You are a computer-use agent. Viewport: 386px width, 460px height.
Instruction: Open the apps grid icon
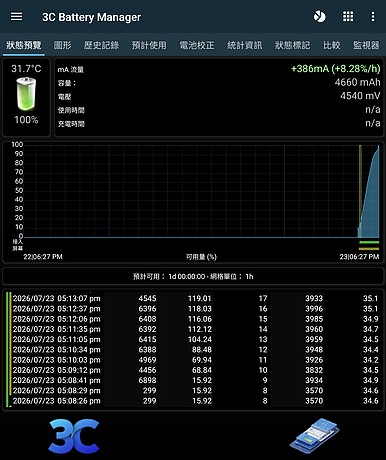(348, 16)
